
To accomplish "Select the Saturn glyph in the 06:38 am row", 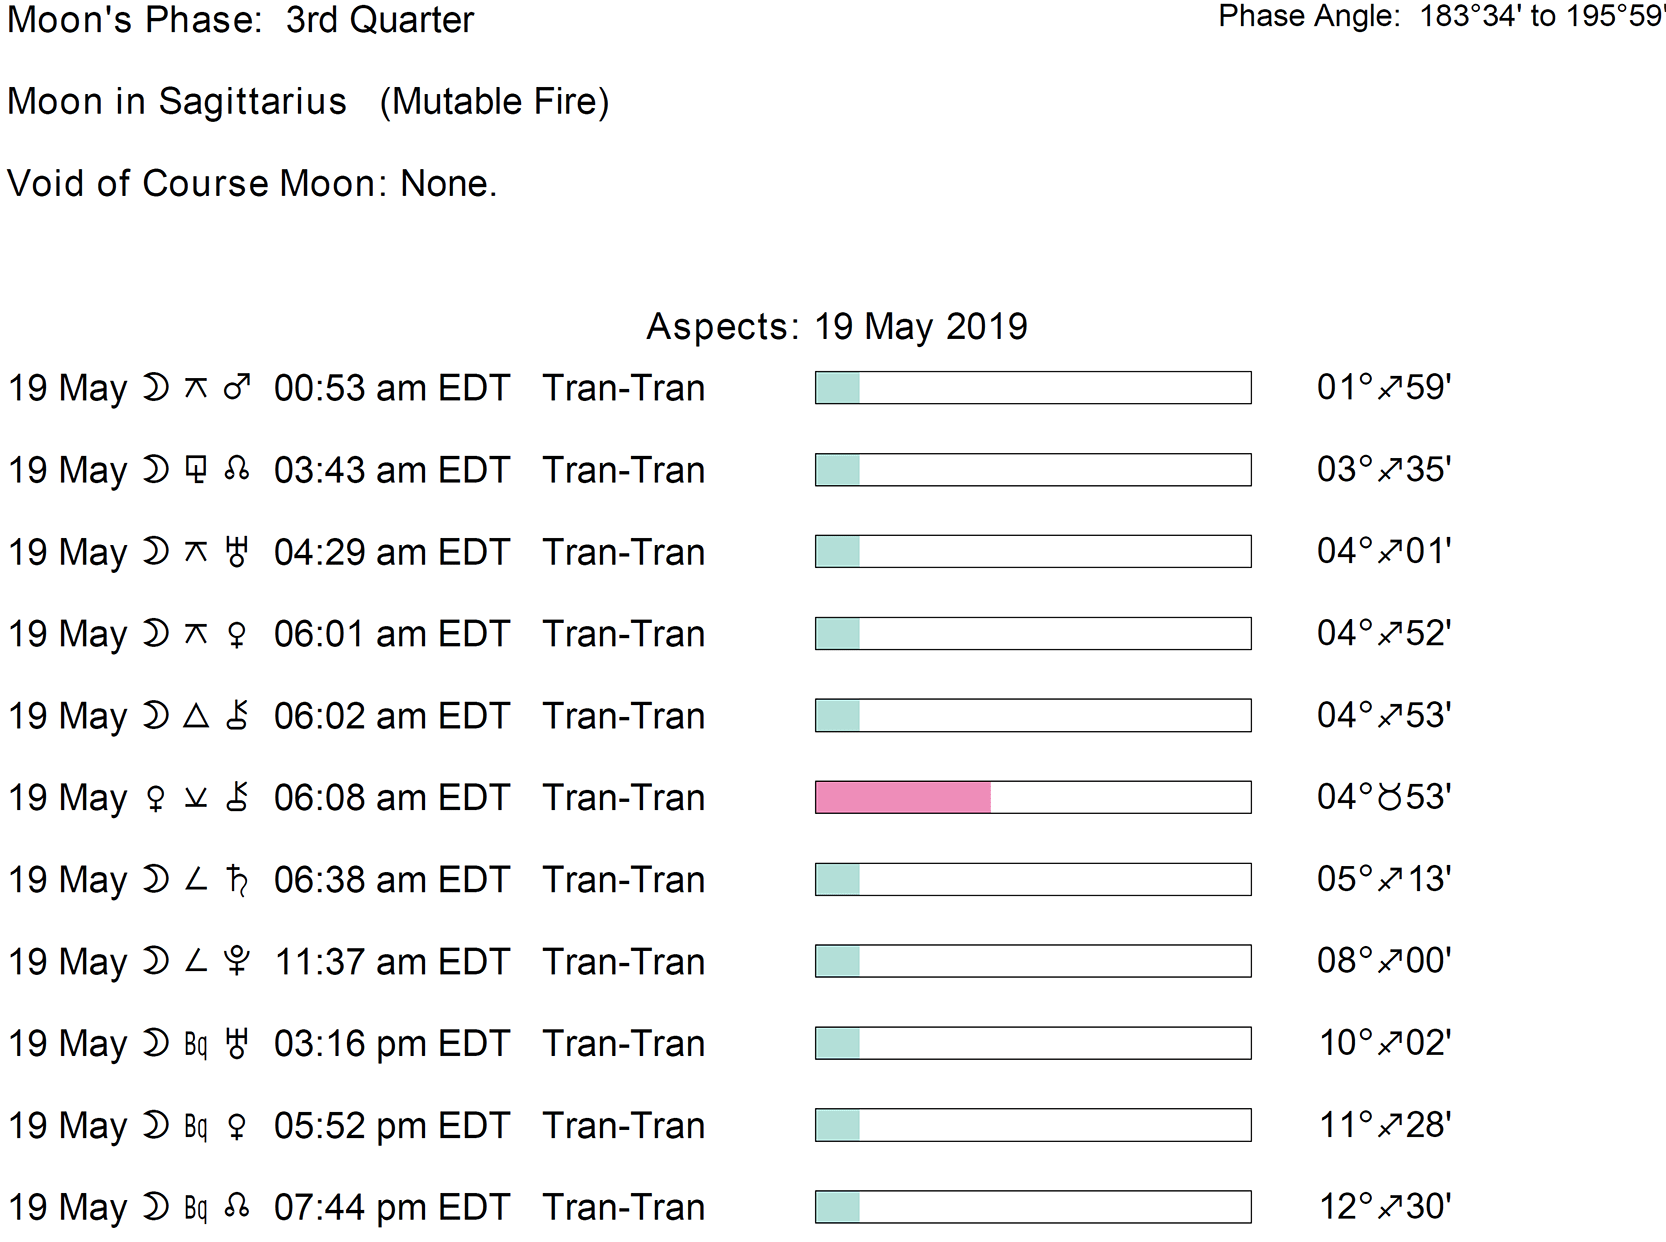I will 237,880.
